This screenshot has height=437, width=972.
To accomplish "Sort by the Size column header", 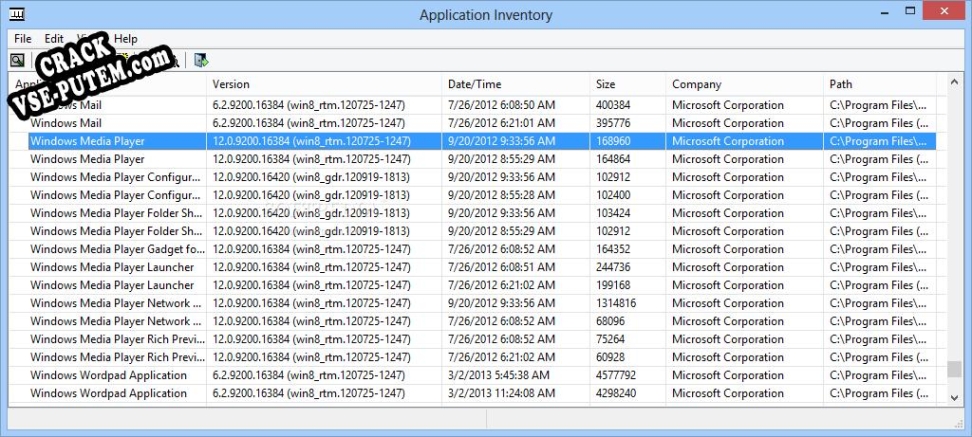I will click(628, 84).
